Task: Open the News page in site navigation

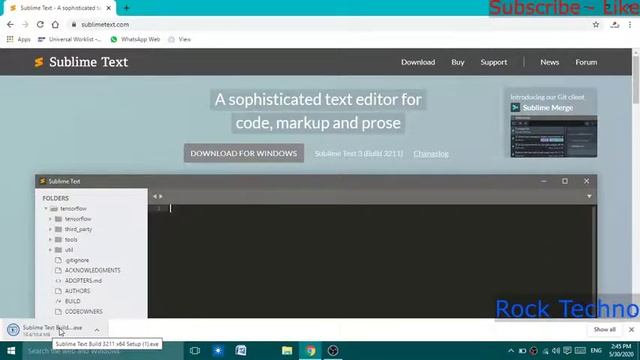Action: coord(549,62)
